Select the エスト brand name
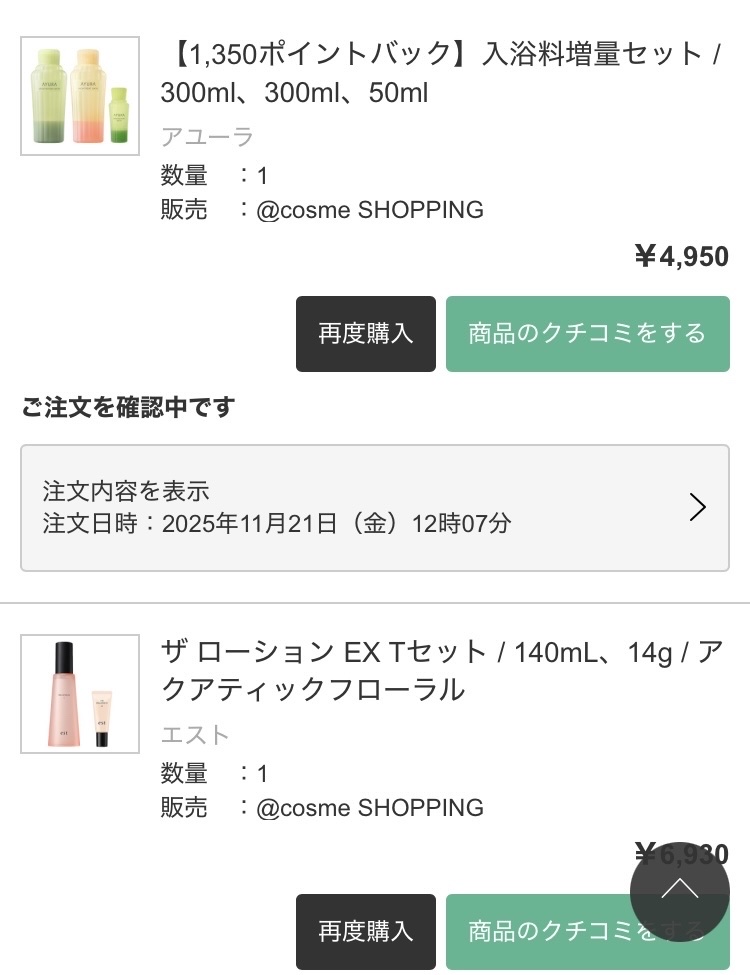 coord(196,735)
